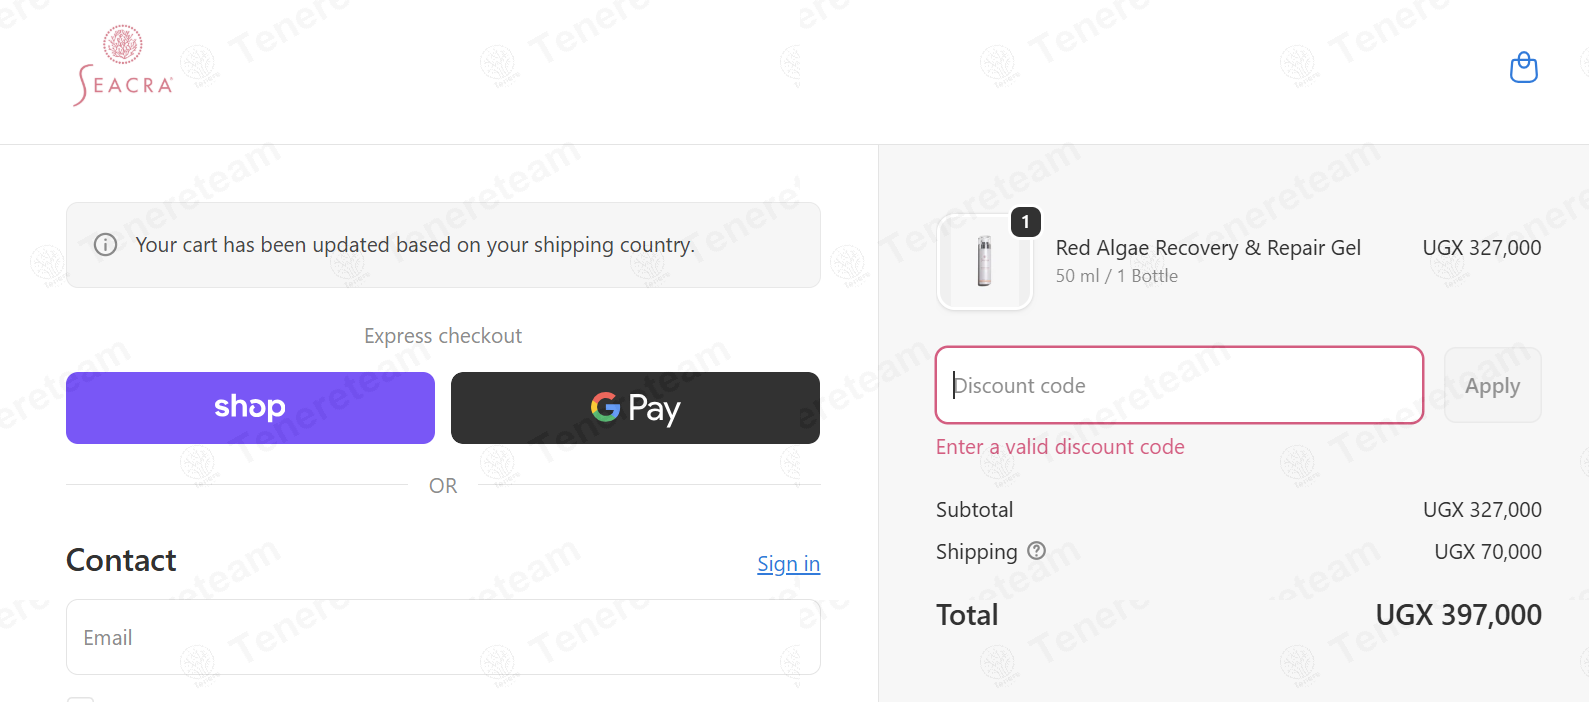Screen dimensions: 1589x702
Task: Click the Express checkout label
Action: click(443, 336)
